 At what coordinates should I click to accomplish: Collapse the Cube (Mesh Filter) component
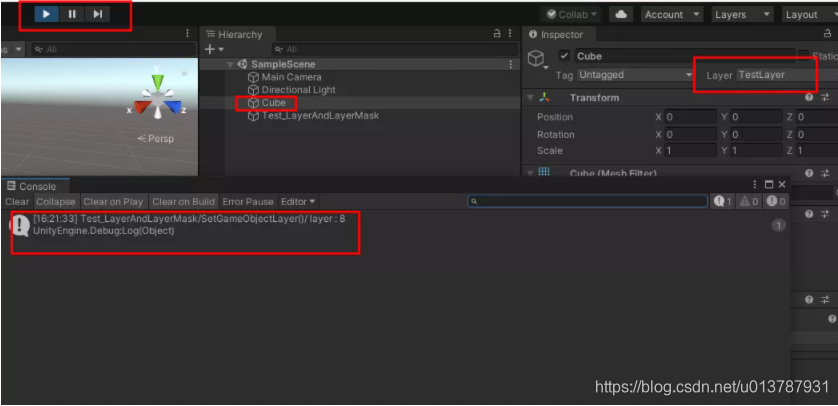click(530, 173)
